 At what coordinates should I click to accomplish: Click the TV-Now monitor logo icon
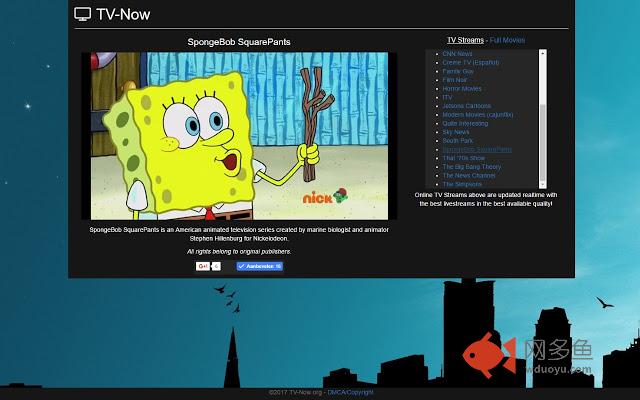(x=82, y=14)
